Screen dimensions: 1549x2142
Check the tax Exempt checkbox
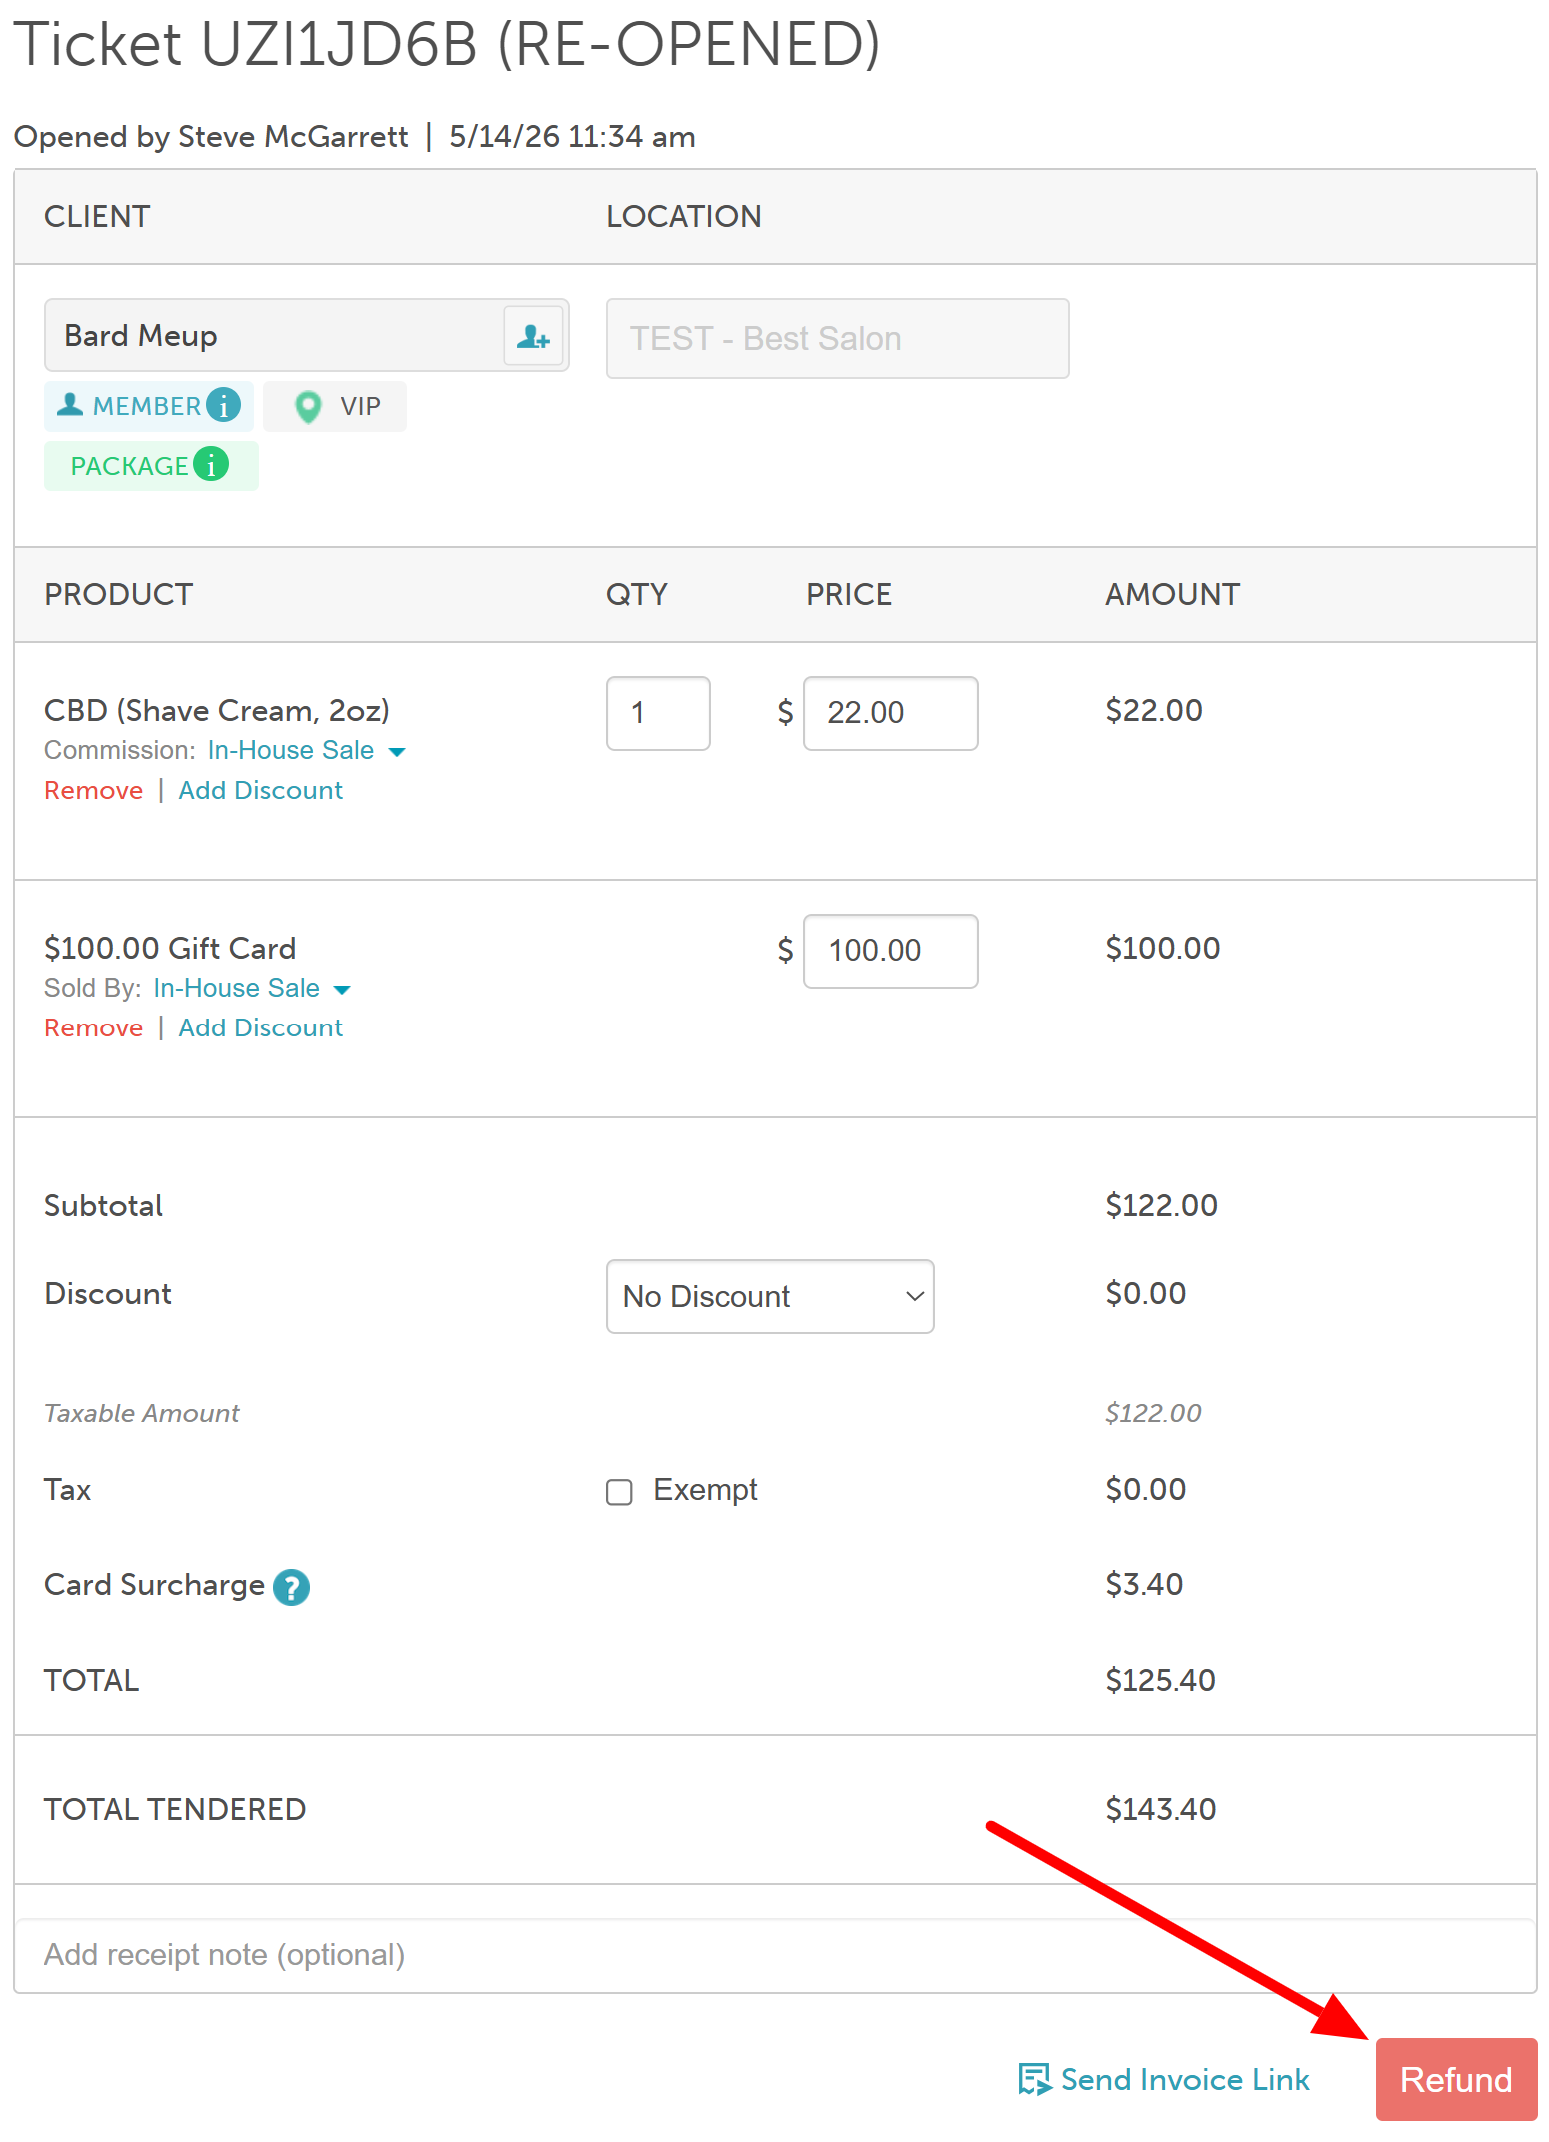619,1492
